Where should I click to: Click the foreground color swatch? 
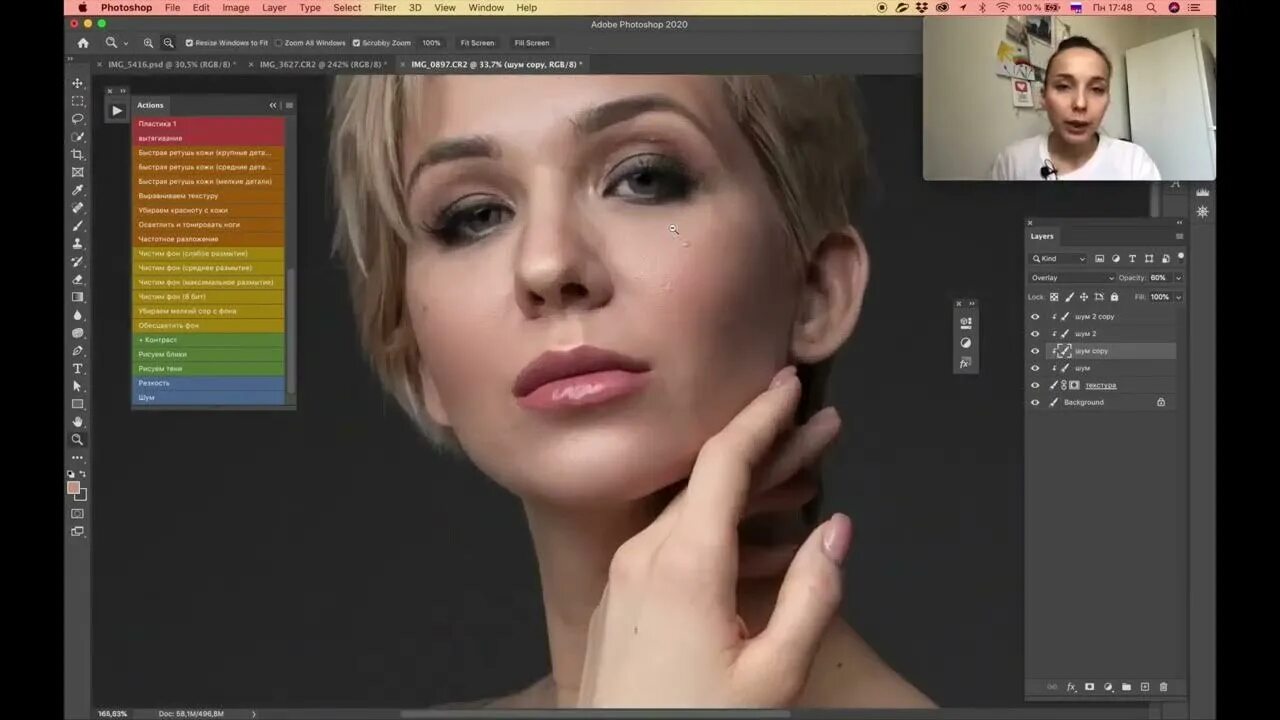[x=73, y=487]
